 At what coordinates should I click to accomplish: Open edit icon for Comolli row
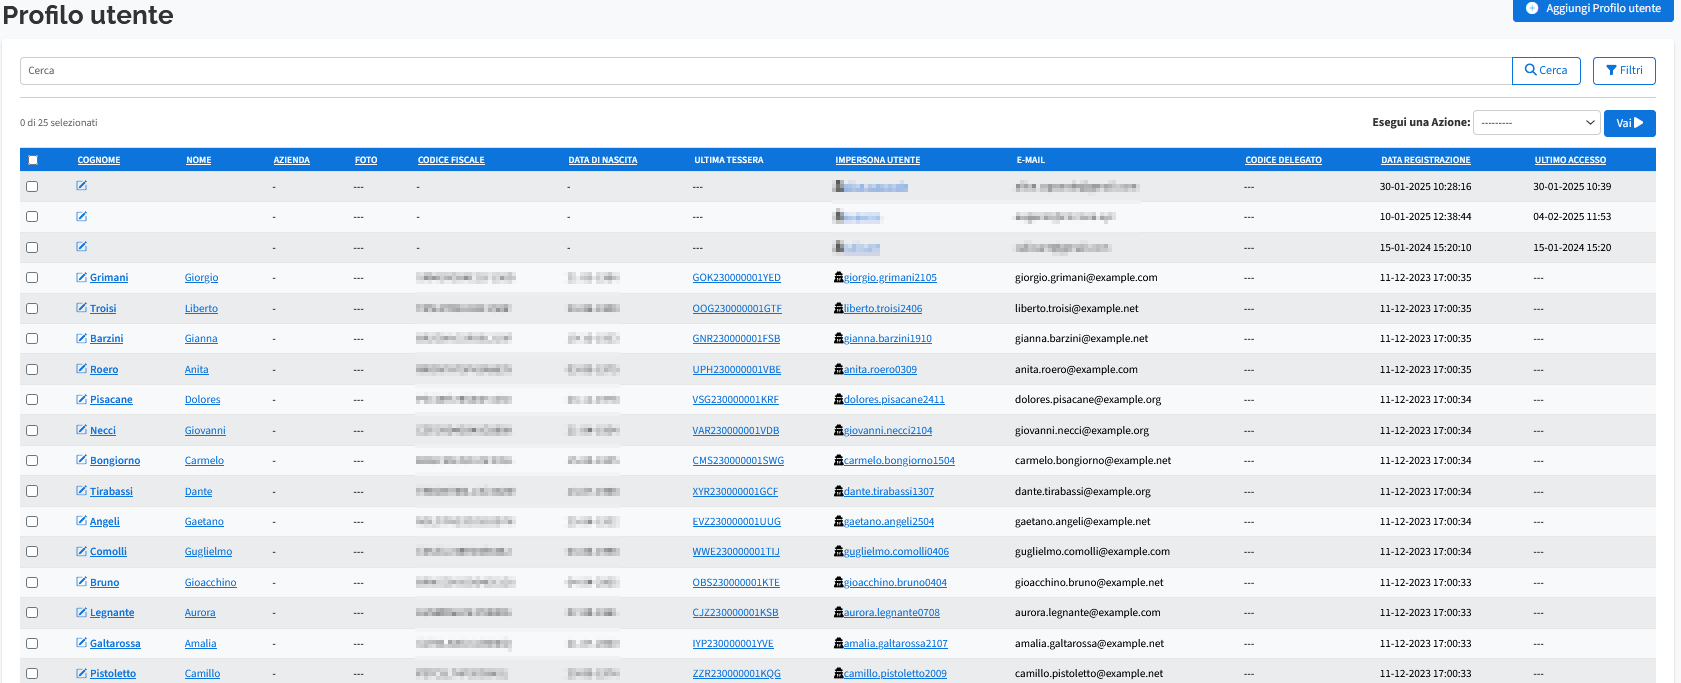[x=81, y=551]
